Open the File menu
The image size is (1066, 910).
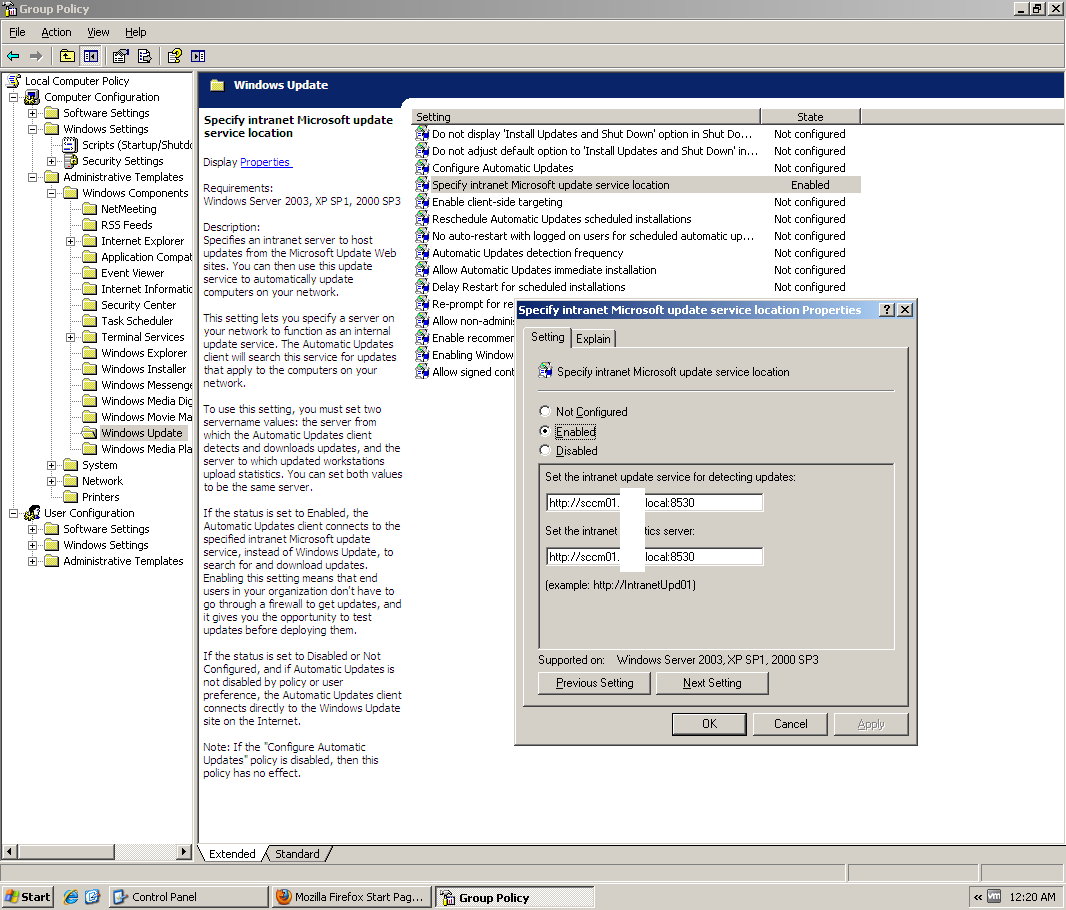(17, 32)
